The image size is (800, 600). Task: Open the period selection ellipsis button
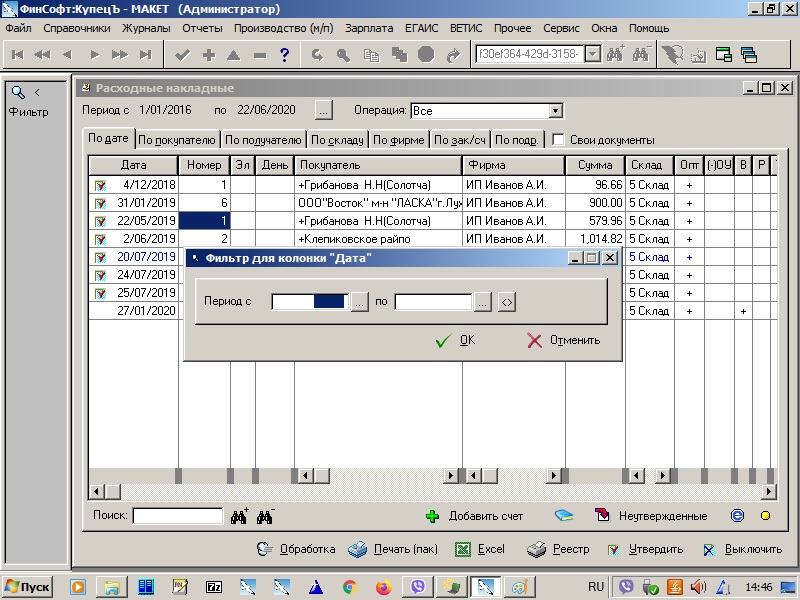(323, 110)
